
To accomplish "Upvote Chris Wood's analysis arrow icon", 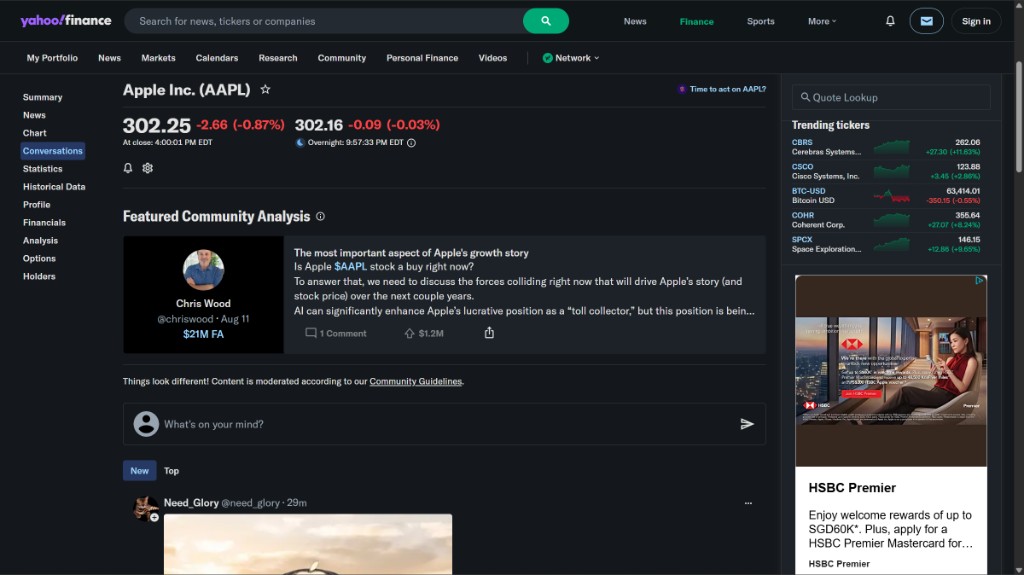I will 409,333.
